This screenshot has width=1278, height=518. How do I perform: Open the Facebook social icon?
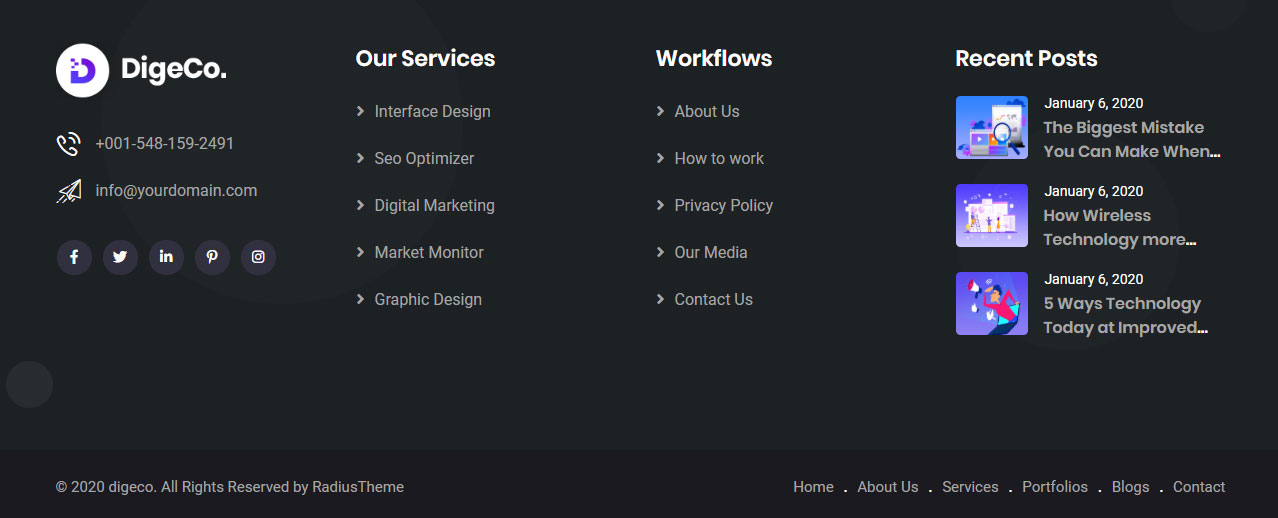74,257
